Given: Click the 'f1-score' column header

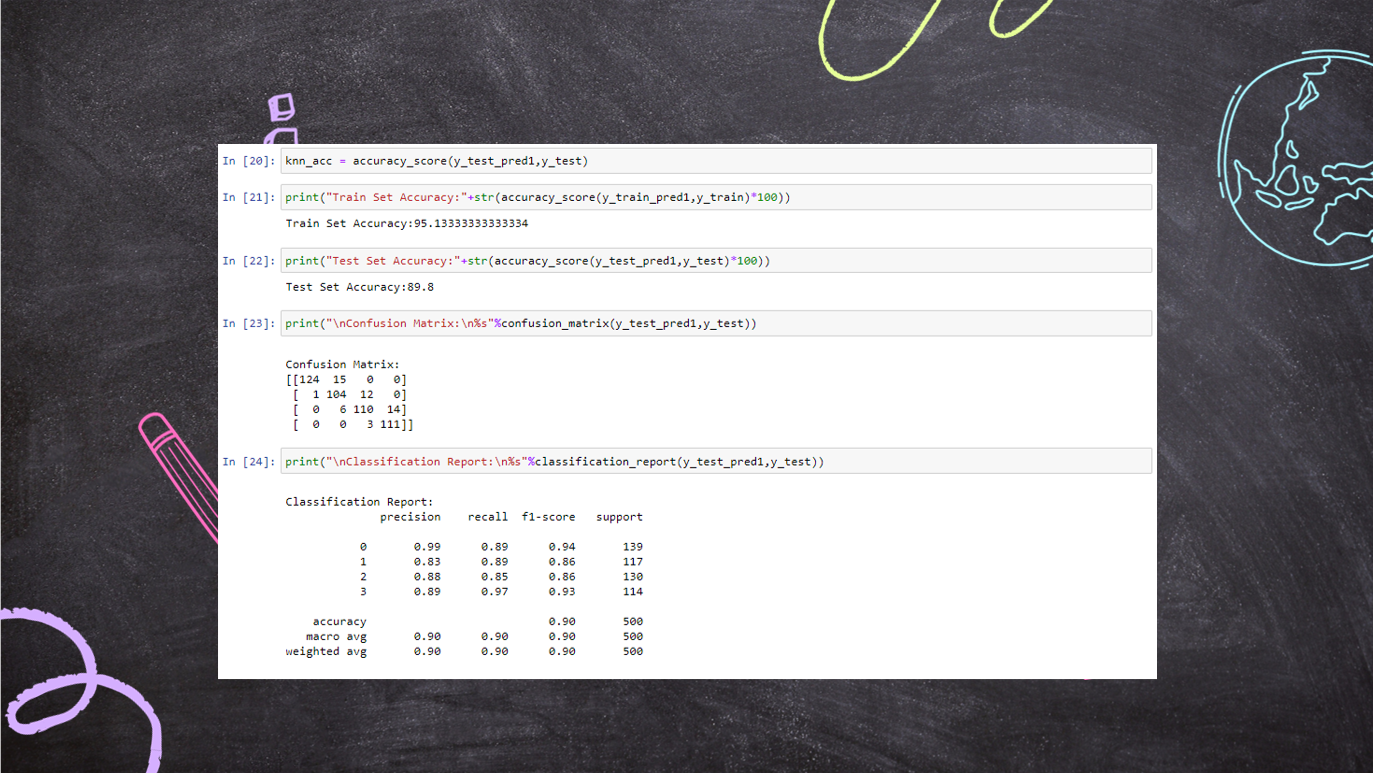Looking at the screenshot, I should 549,517.
